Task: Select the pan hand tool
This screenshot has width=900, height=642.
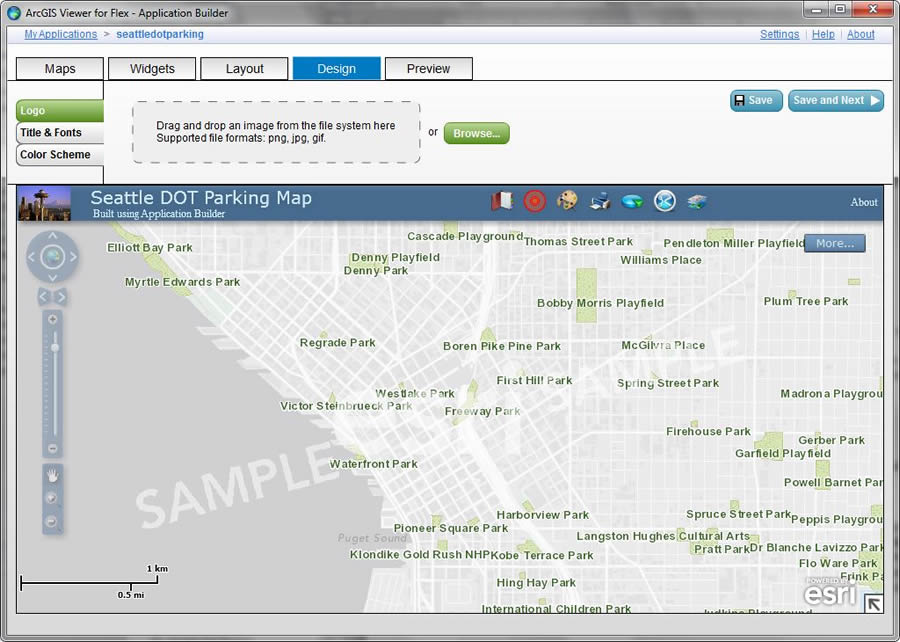Action: pos(52,475)
